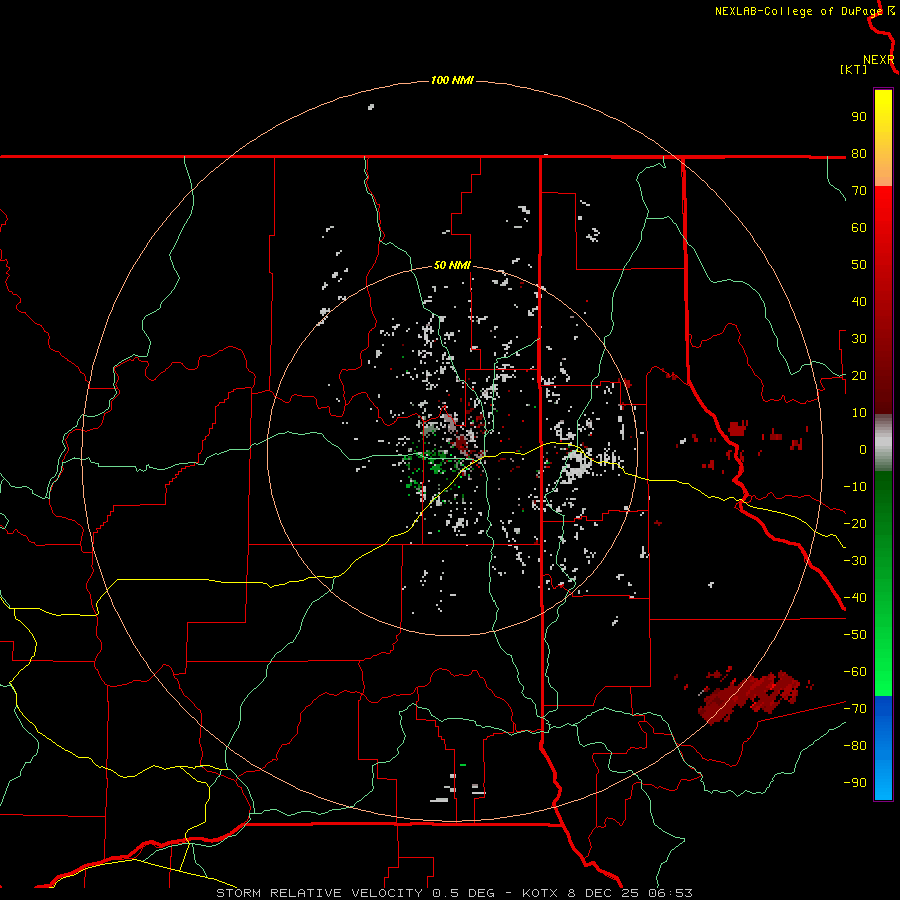Click the positive "20" scale label
The height and width of the screenshot is (900, 900).
coord(859,376)
